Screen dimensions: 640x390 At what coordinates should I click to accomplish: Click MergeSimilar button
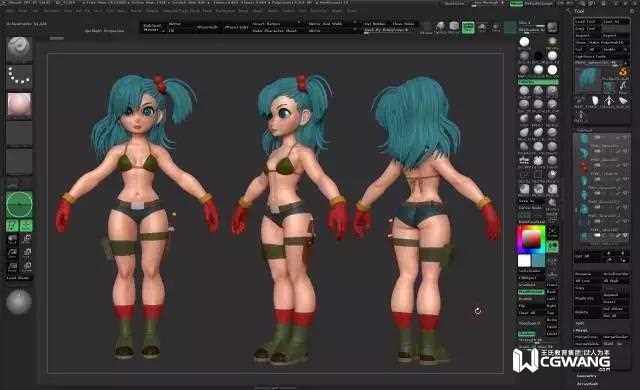(x=616, y=337)
